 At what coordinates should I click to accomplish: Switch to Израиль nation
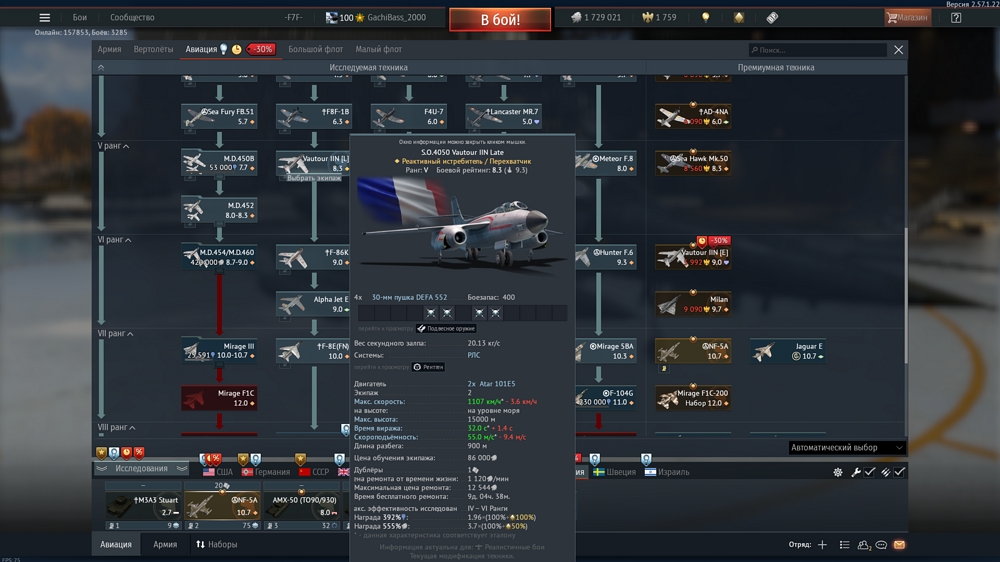pos(666,472)
